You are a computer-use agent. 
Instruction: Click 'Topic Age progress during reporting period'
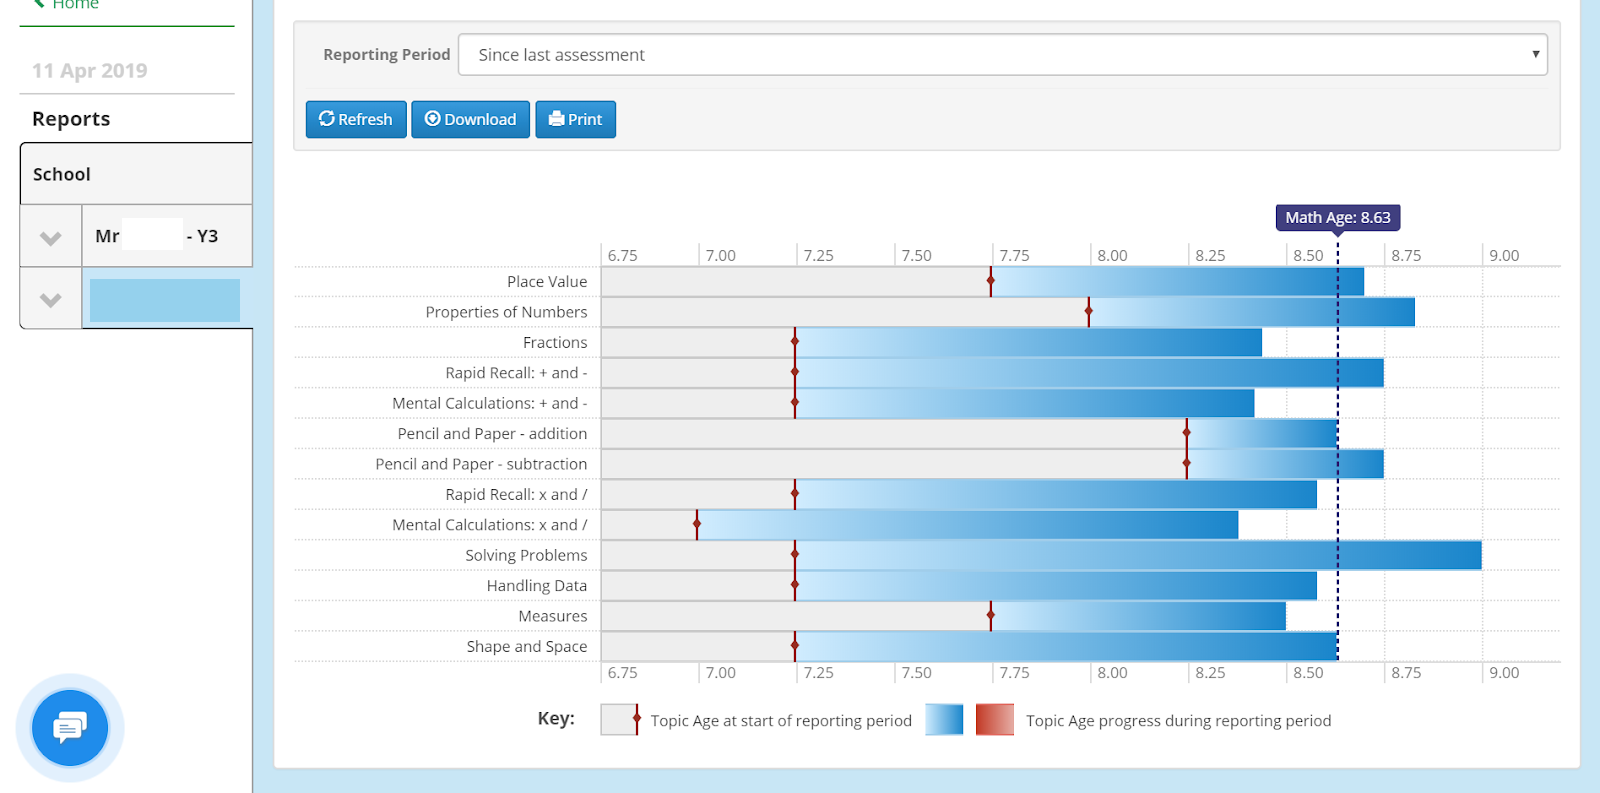pos(1178,721)
